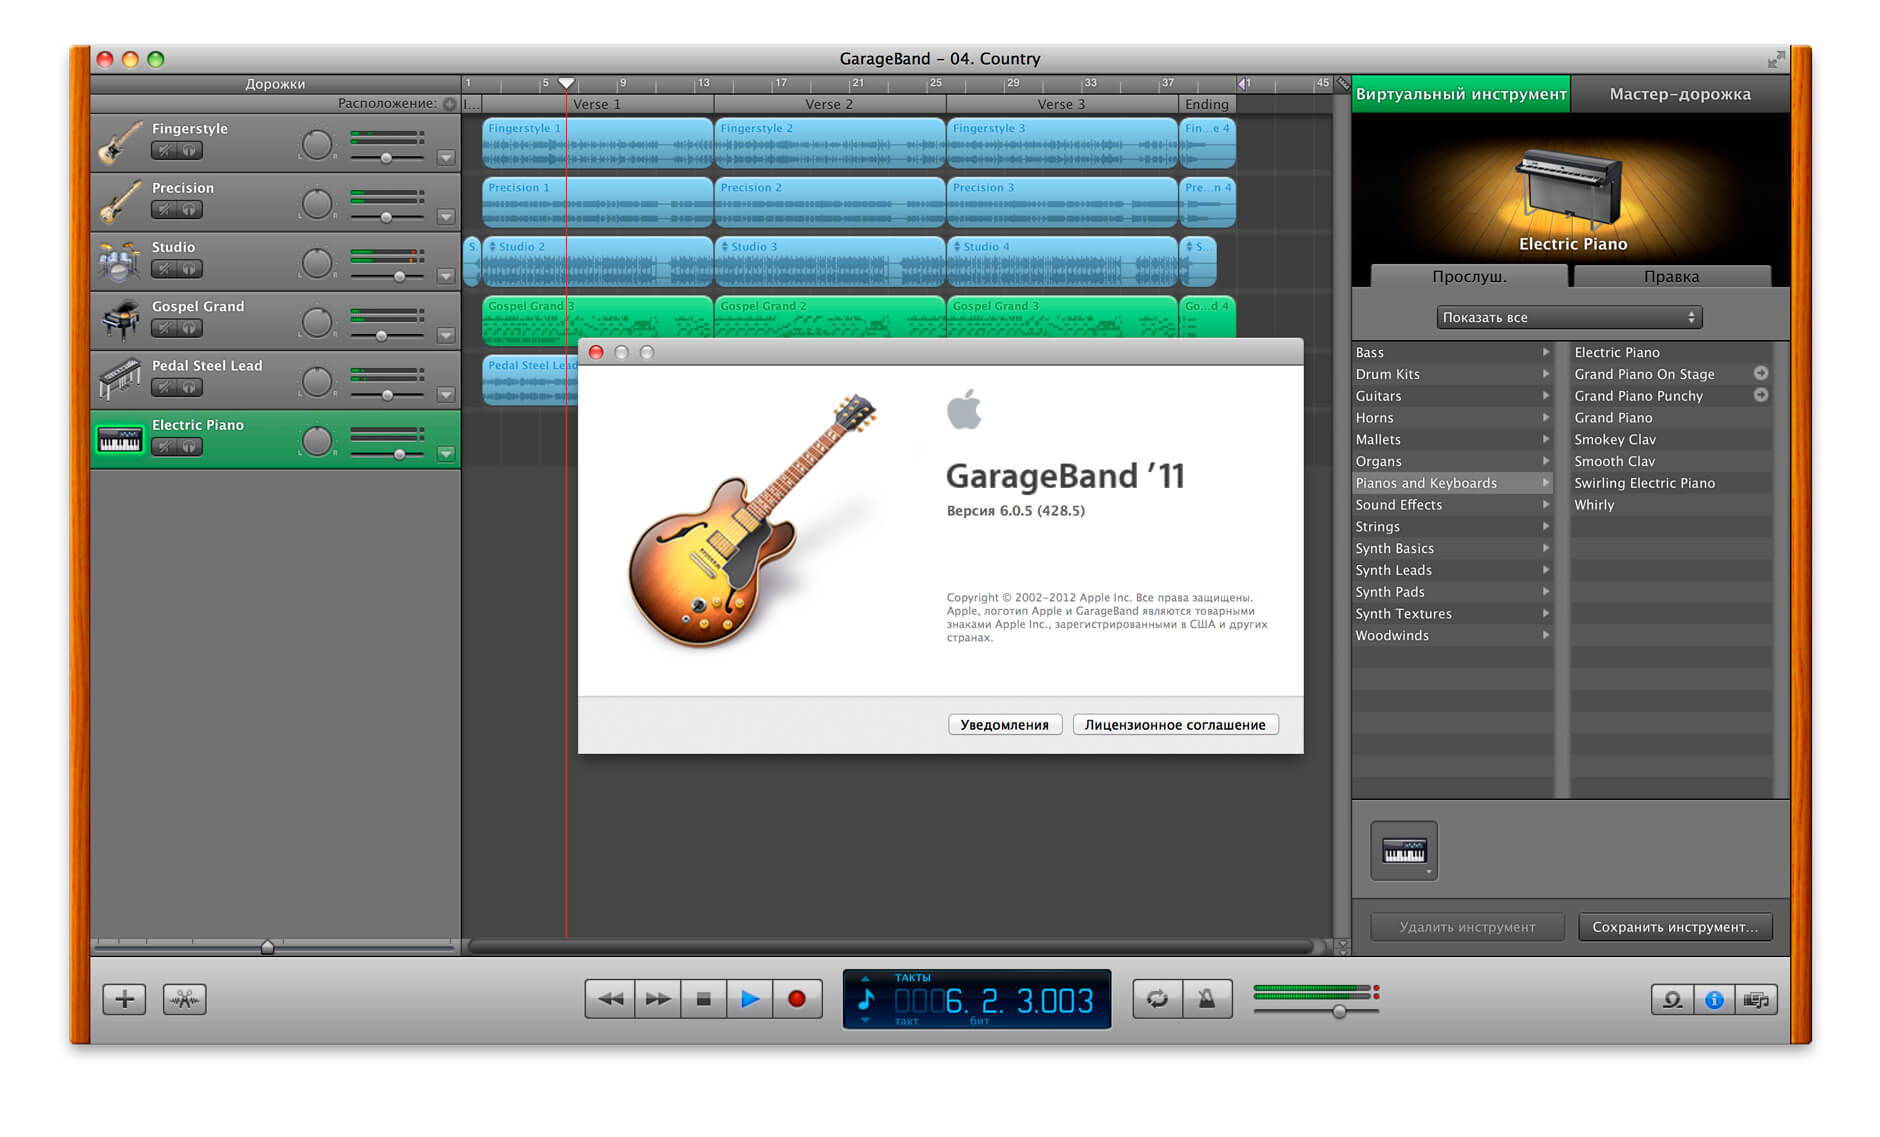1880x1137 pixels.
Task: Solo the Electric Piano track with the headphones button
Action: point(189,447)
